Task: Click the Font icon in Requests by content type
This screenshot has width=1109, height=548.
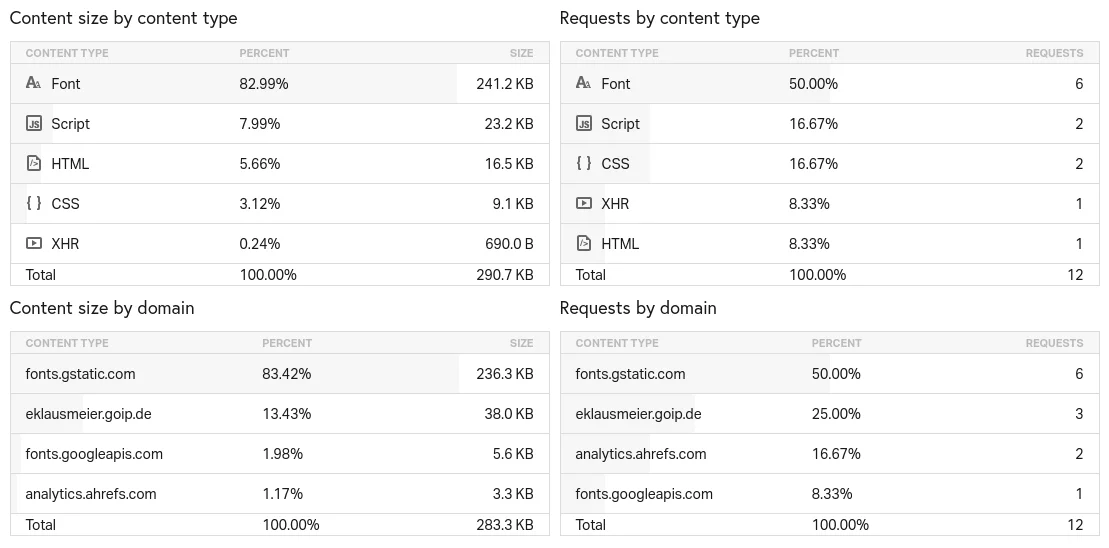Action: coord(584,84)
